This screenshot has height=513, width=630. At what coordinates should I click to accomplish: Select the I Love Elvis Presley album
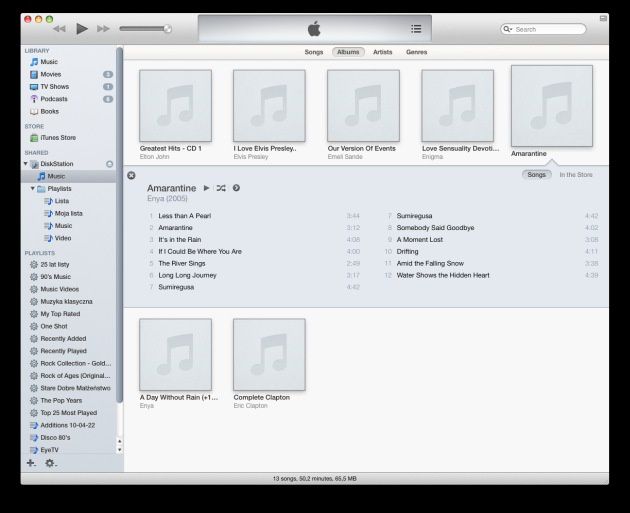pyautogui.click(x=269, y=106)
